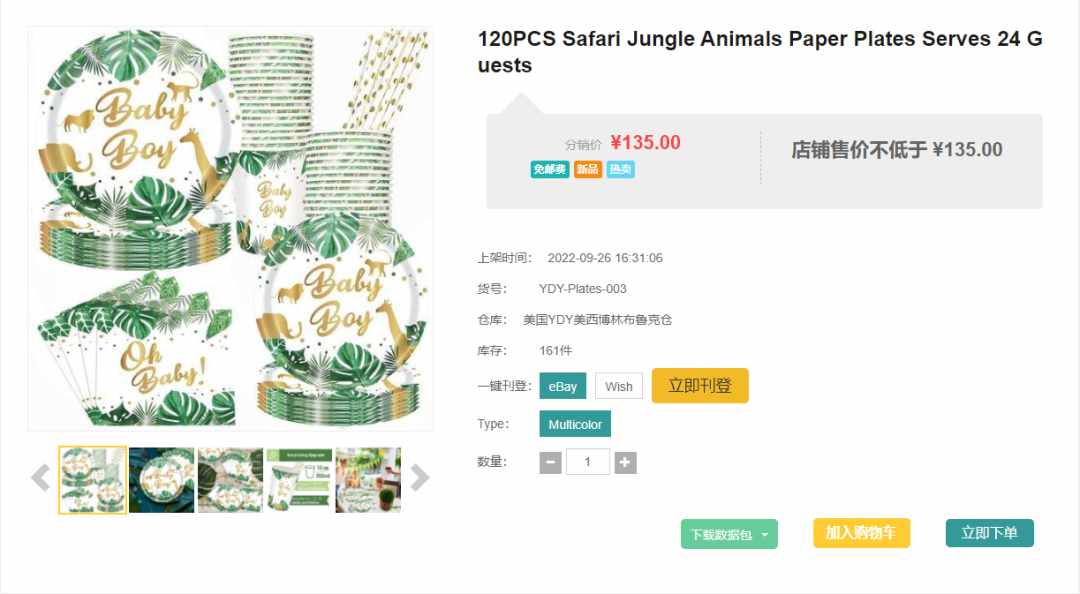1080x594 pixels.
Task: Show next thumbnails with right arrow
Action: (x=419, y=478)
